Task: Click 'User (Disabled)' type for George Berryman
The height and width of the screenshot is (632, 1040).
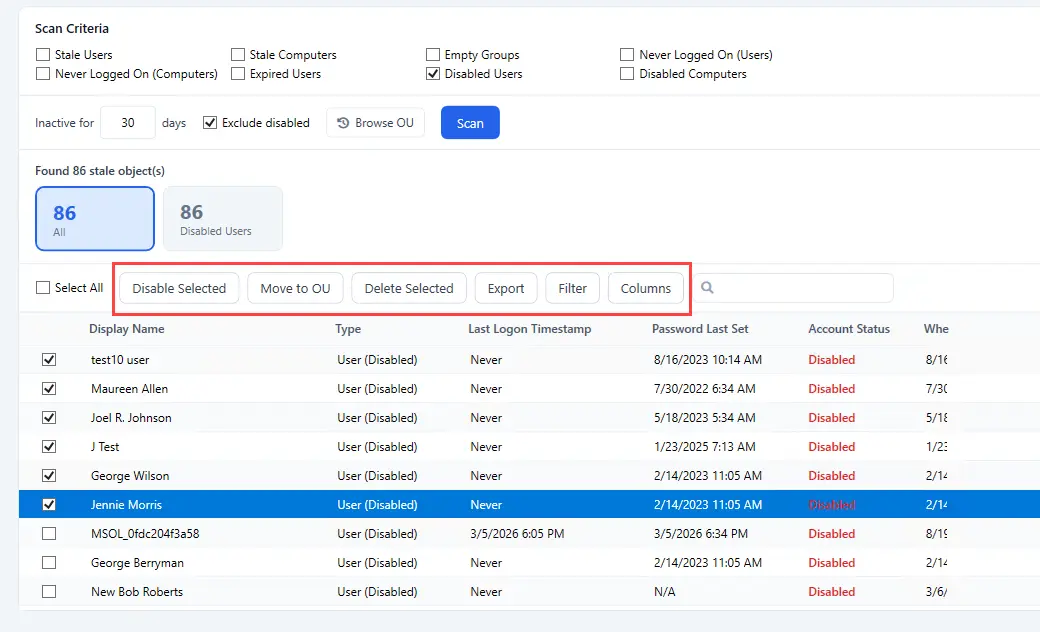Action: click(x=377, y=562)
